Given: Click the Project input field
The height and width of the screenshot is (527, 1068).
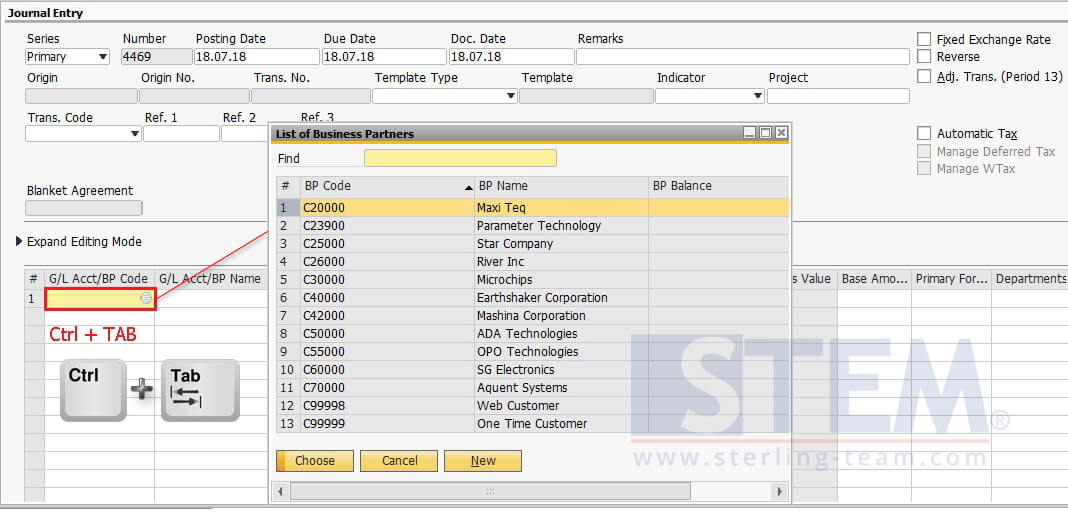Looking at the screenshot, I should [x=838, y=97].
